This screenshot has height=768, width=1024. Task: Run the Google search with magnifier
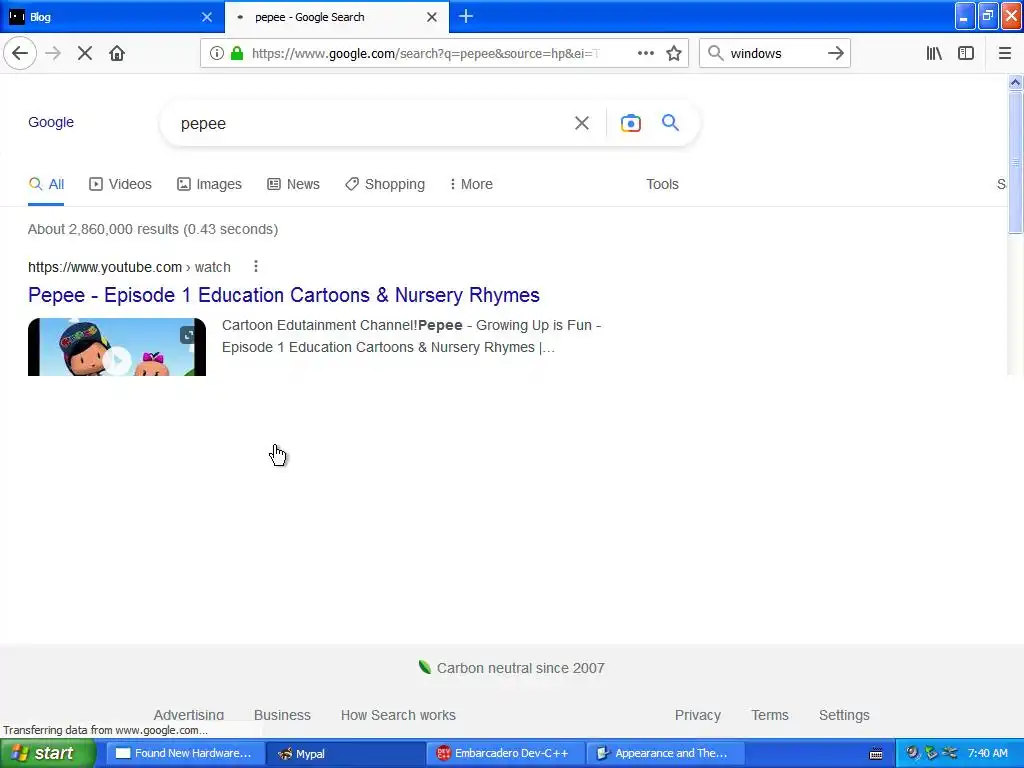click(670, 122)
